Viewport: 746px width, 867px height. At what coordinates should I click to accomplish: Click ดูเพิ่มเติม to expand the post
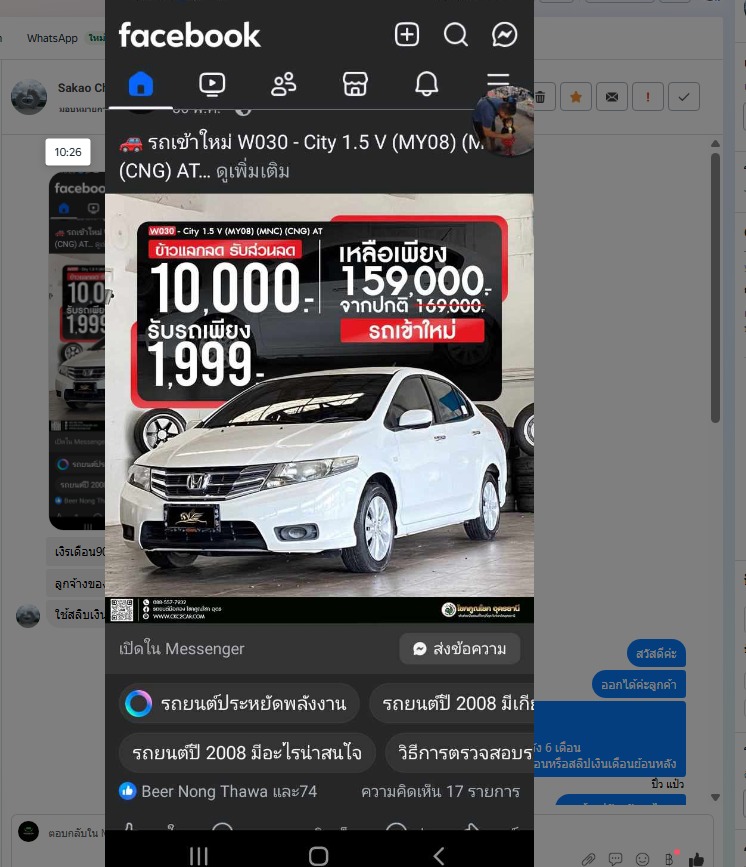(x=253, y=171)
